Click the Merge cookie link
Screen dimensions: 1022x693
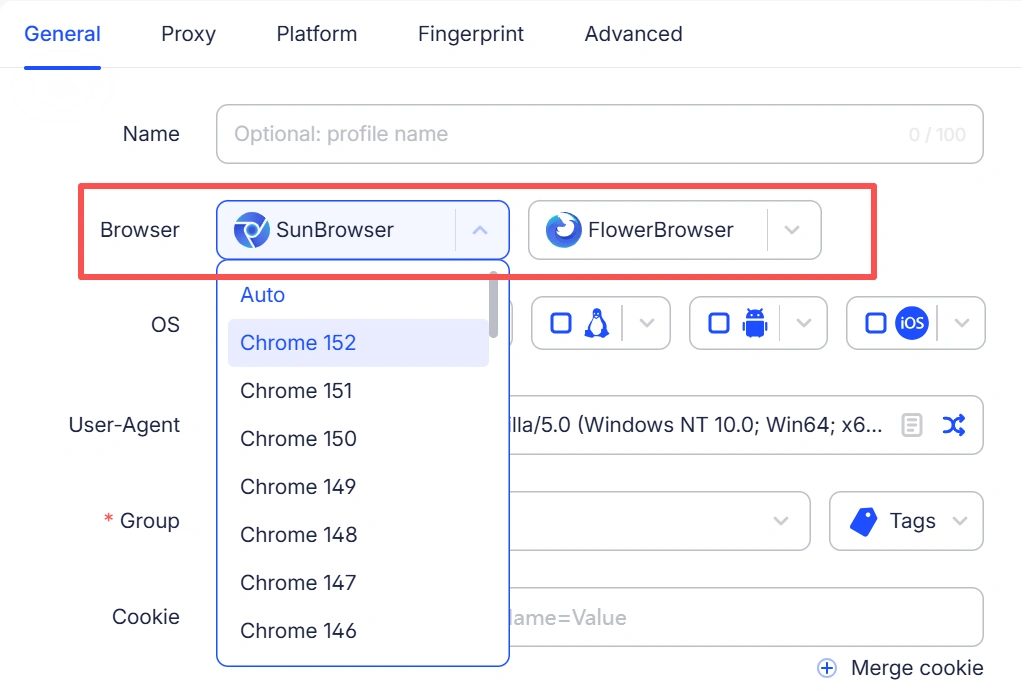pyautogui.click(x=917, y=668)
